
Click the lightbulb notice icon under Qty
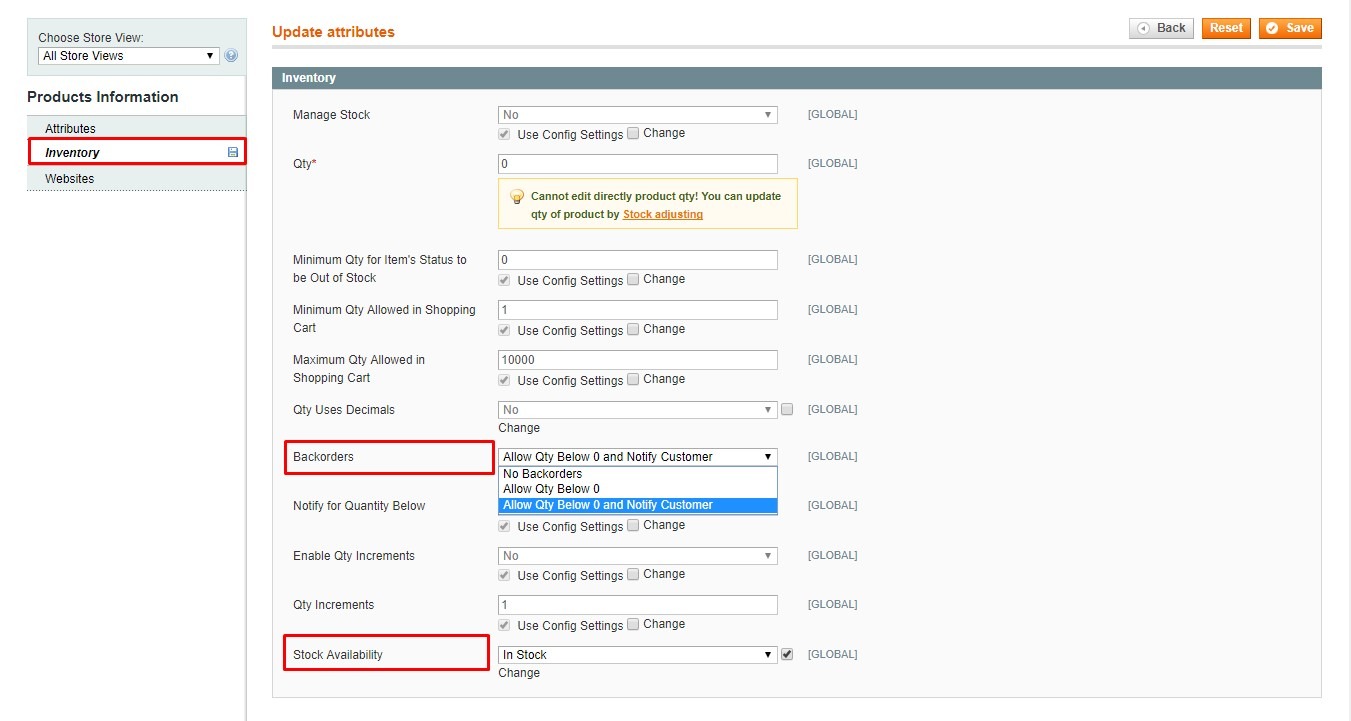(517, 197)
